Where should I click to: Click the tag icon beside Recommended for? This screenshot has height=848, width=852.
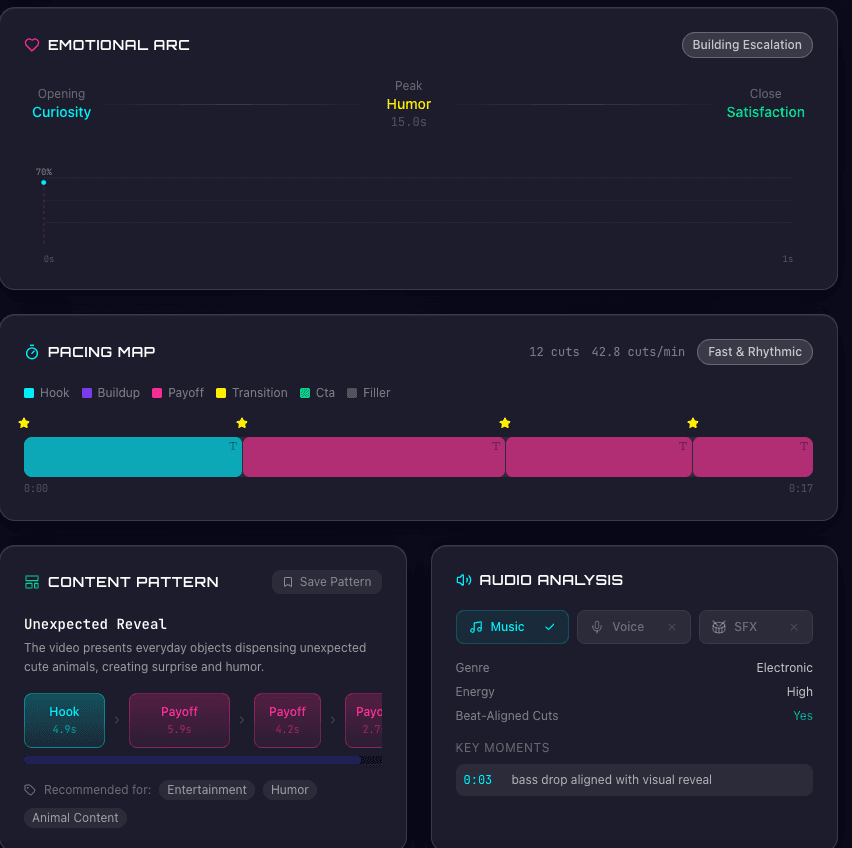click(31, 789)
